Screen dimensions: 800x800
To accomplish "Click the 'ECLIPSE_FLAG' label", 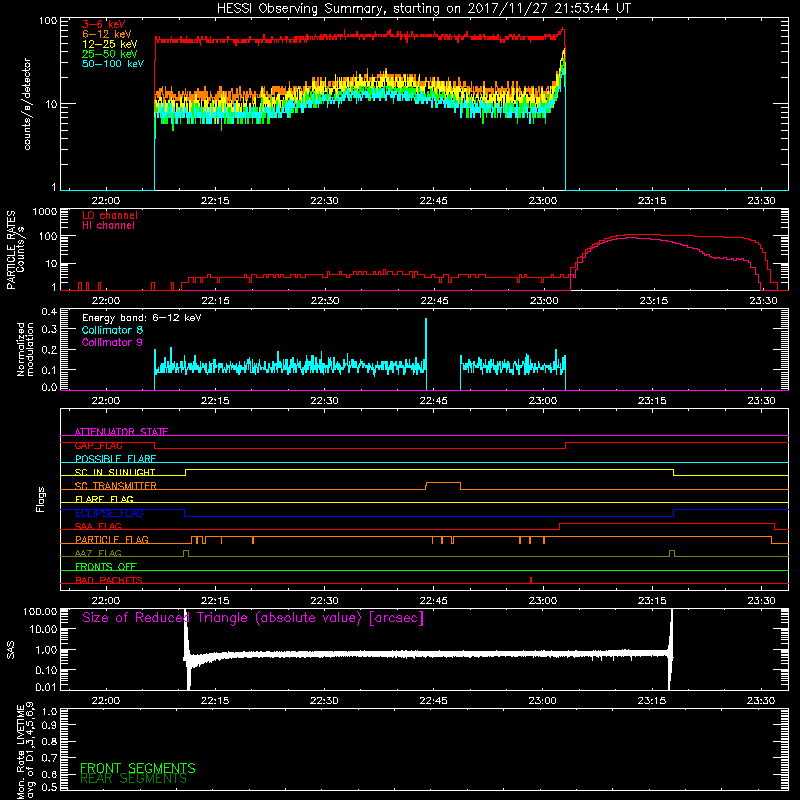I will click(109, 513).
